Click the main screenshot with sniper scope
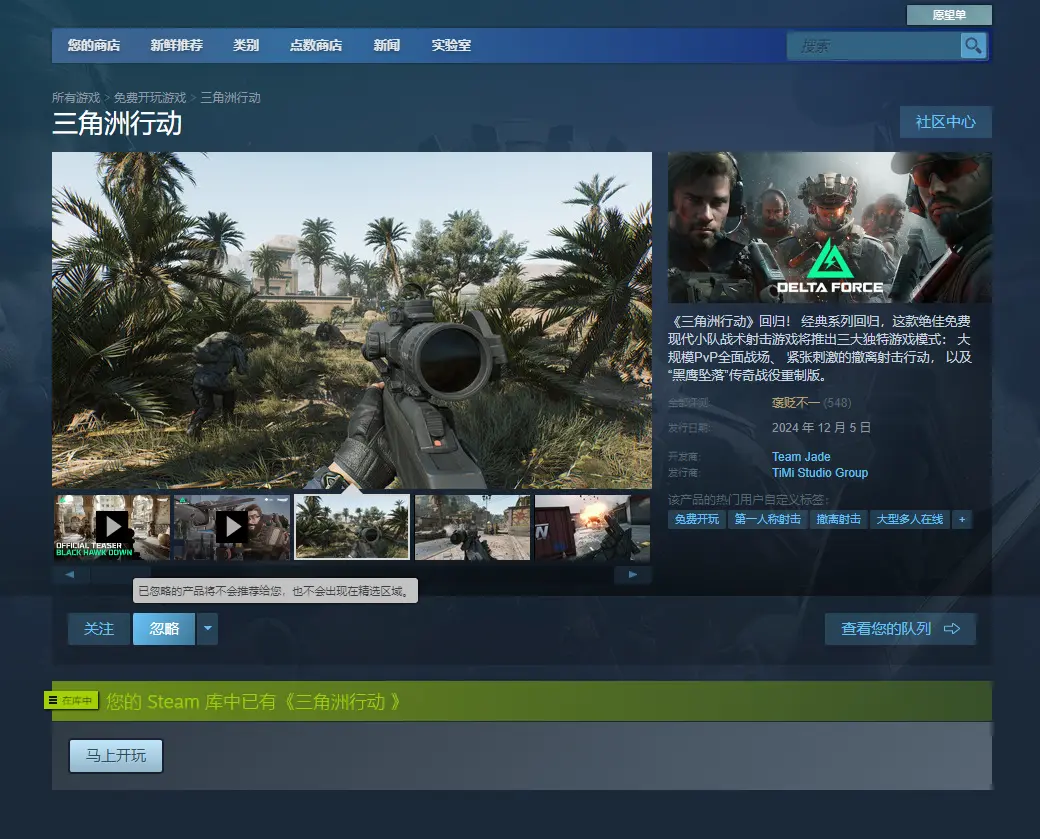This screenshot has height=839, width=1040. [352, 320]
